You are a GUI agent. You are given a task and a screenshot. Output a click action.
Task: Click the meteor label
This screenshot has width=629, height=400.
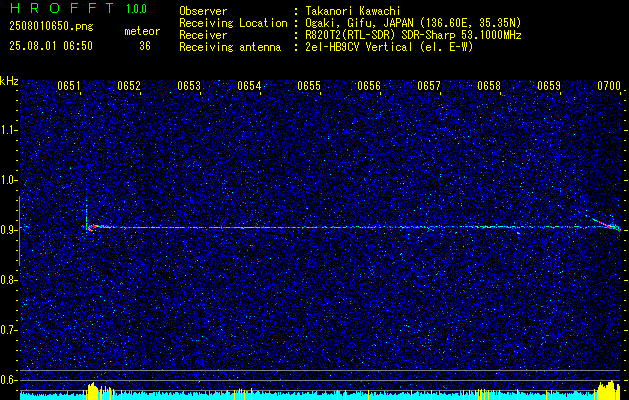pyautogui.click(x=142, y=31)
